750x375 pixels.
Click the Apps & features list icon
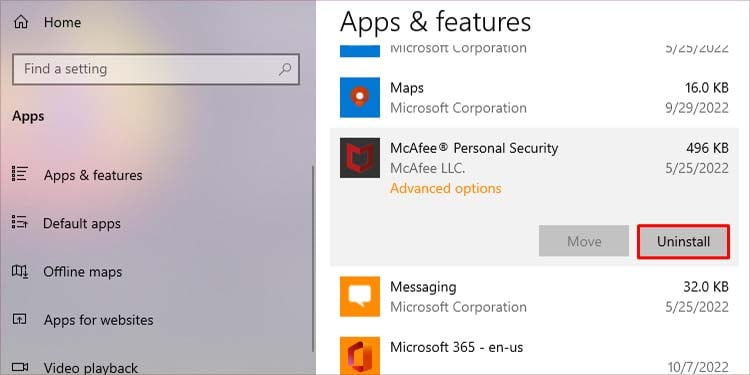20,174
